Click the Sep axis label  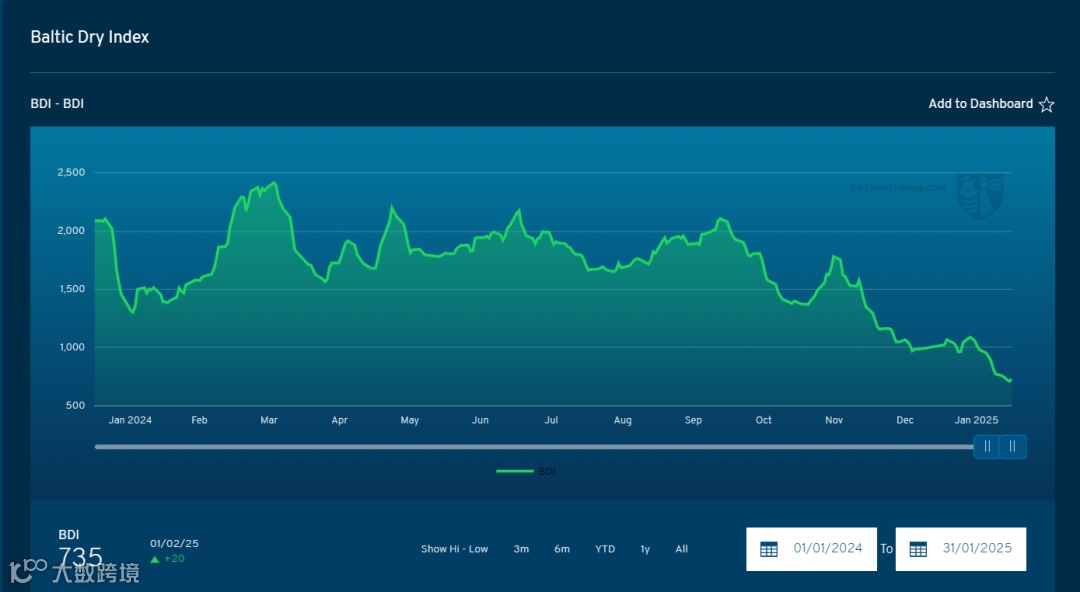[x=693, y=420]
